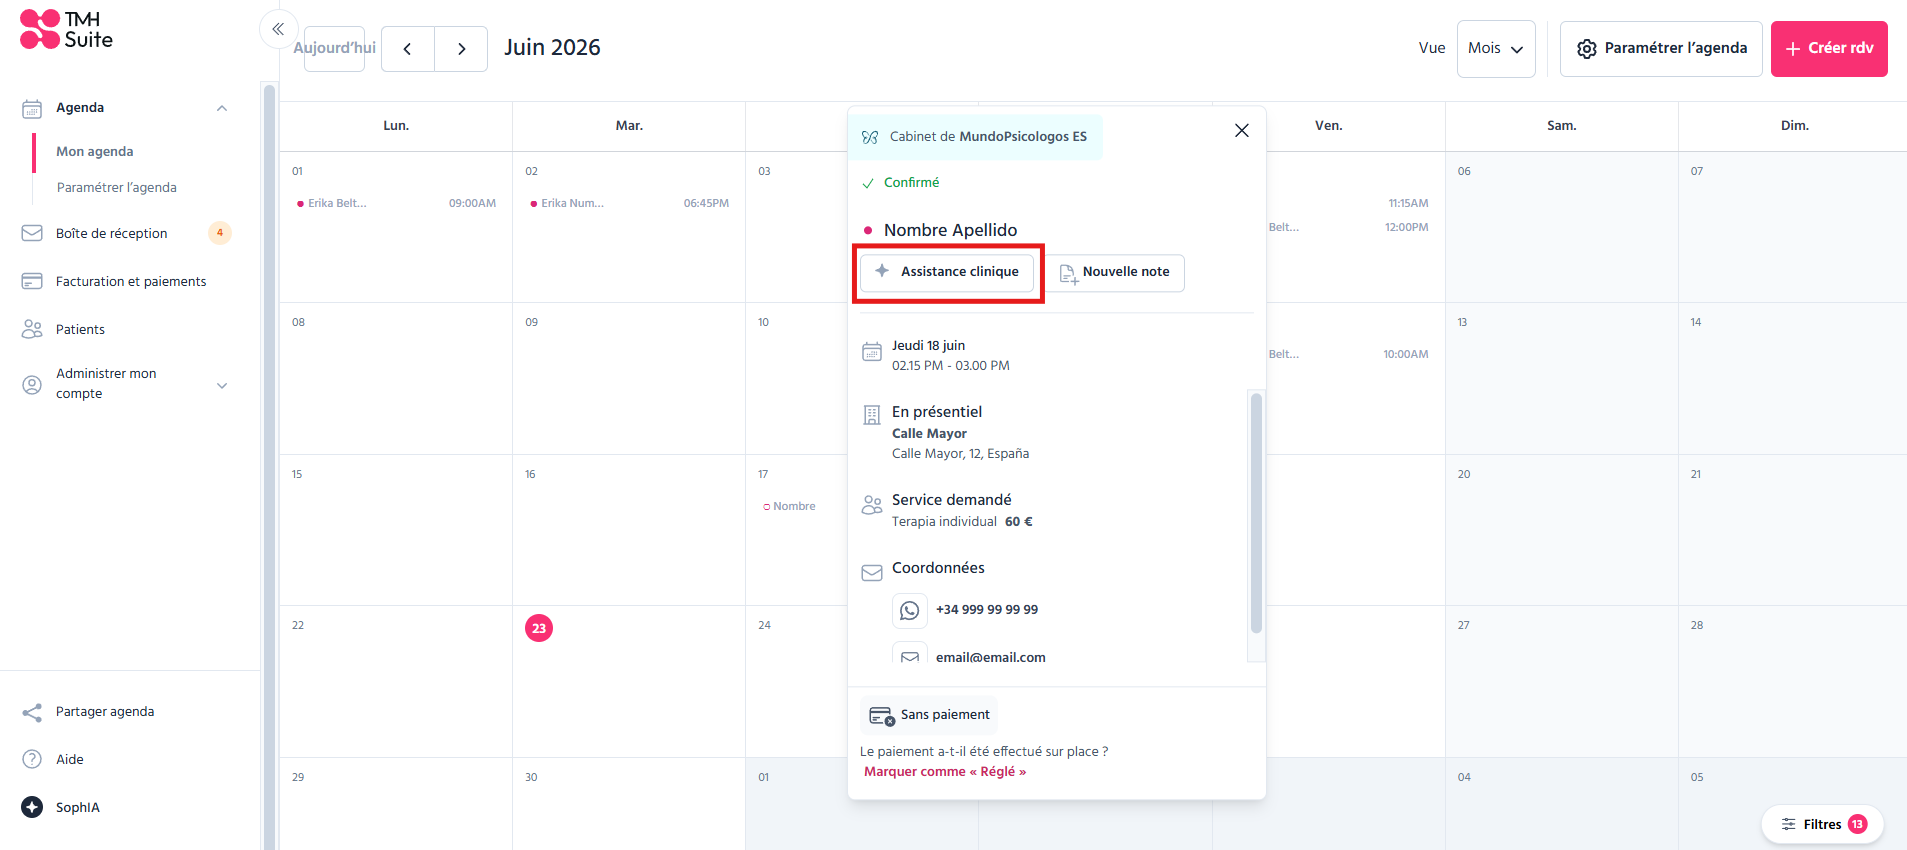Open the Filtres button
The height and width of the screenshot is (850, 1907).
coord(1823,824)
